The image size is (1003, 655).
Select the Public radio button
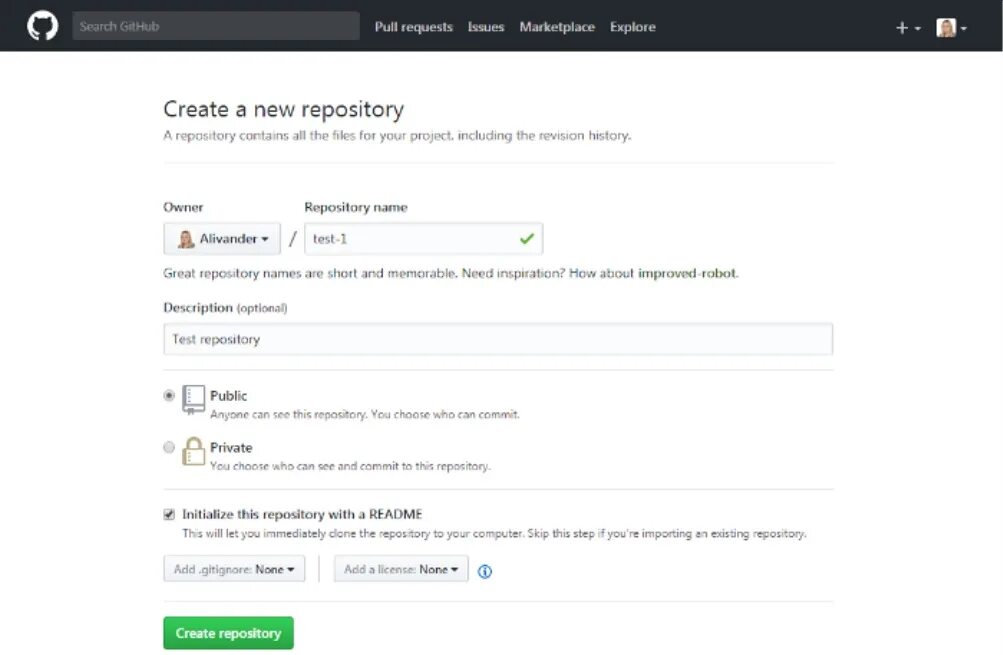tap(169, 395)
